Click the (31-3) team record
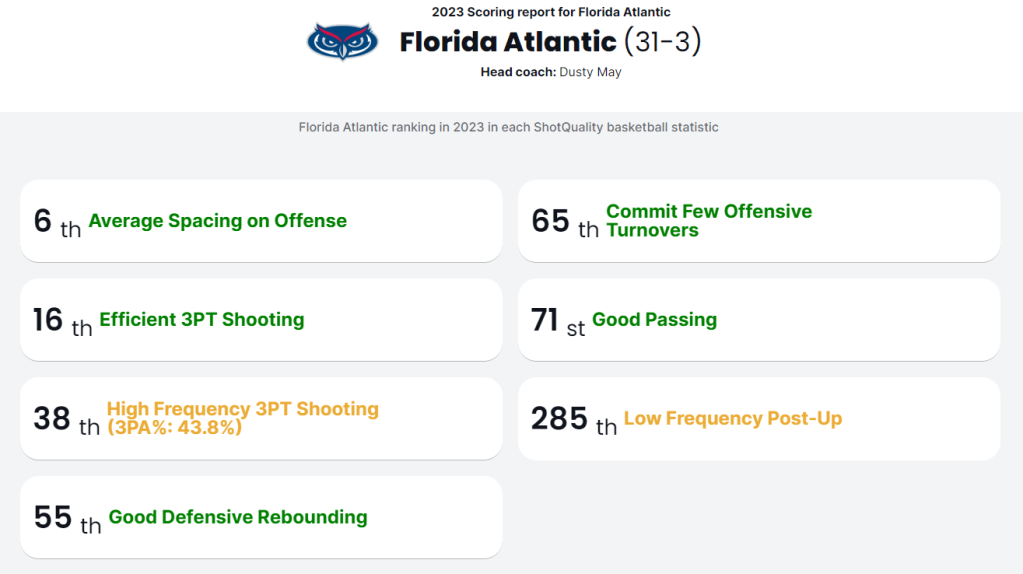 click(x=662, y=42)
